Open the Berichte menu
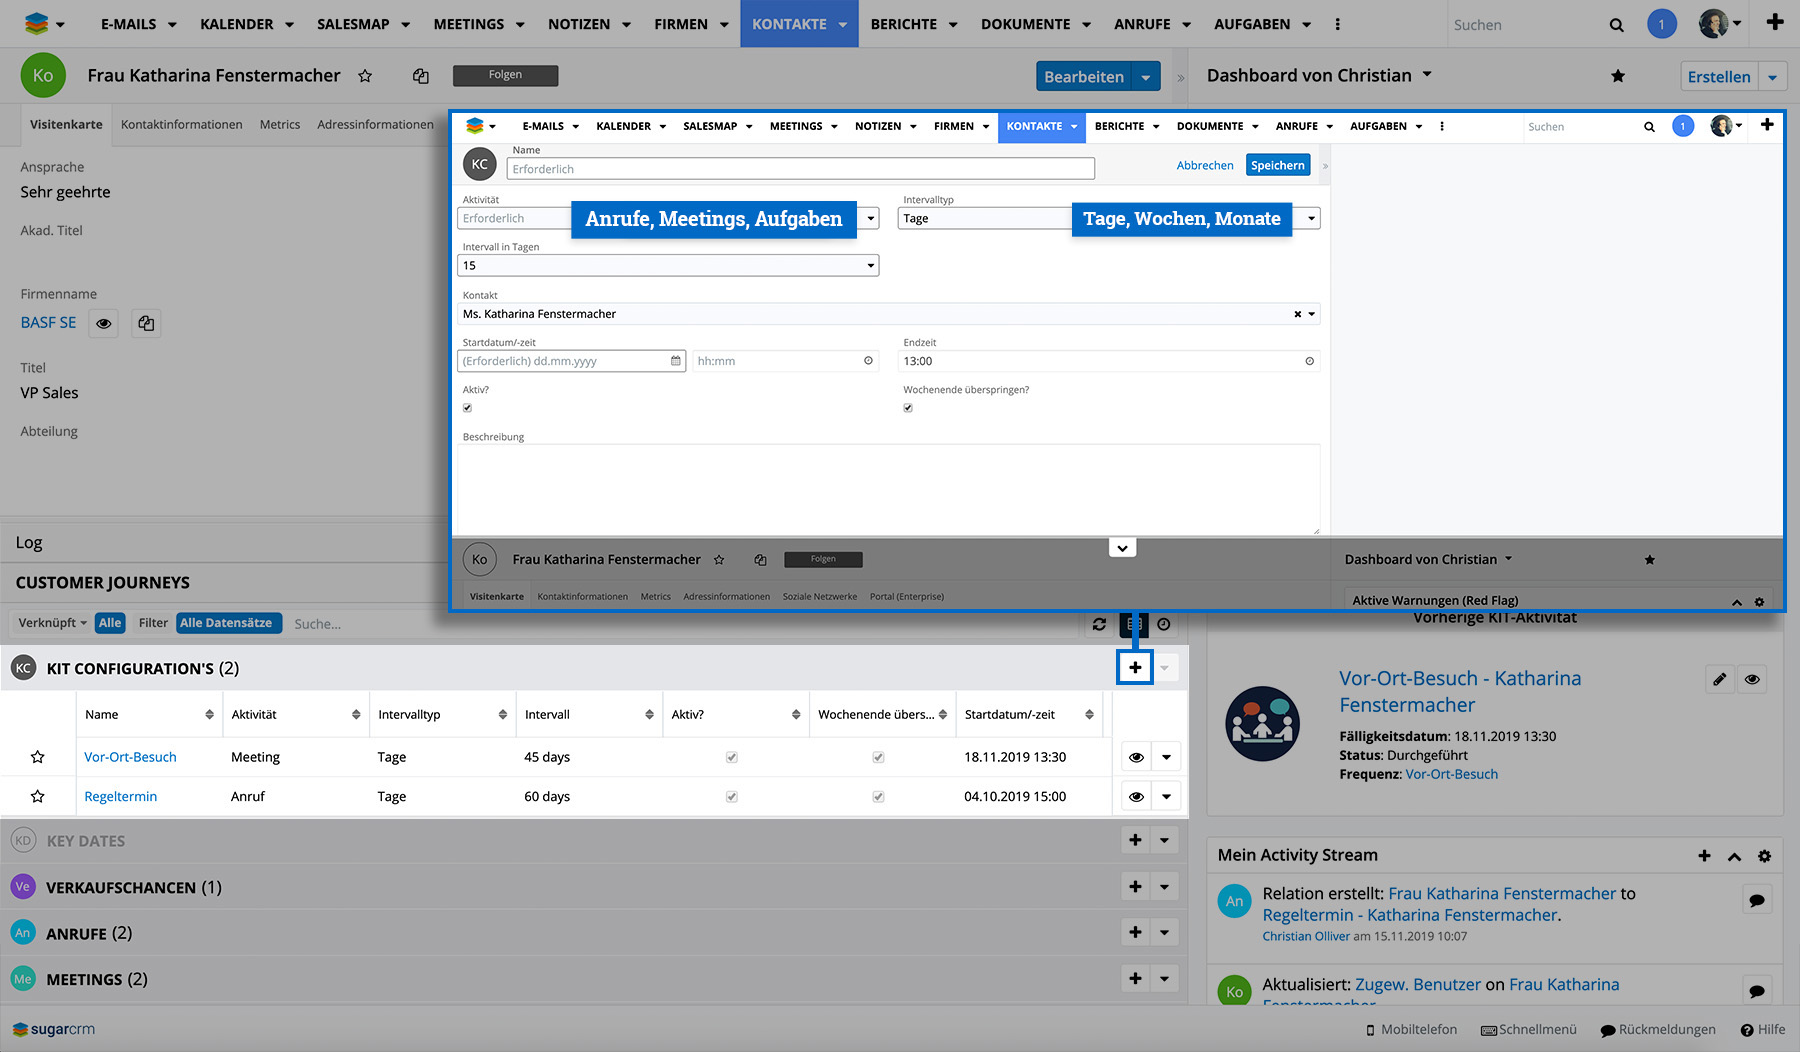This screenshot has height=1052, width=1800. pyautogui.click(x=903, y=24)
